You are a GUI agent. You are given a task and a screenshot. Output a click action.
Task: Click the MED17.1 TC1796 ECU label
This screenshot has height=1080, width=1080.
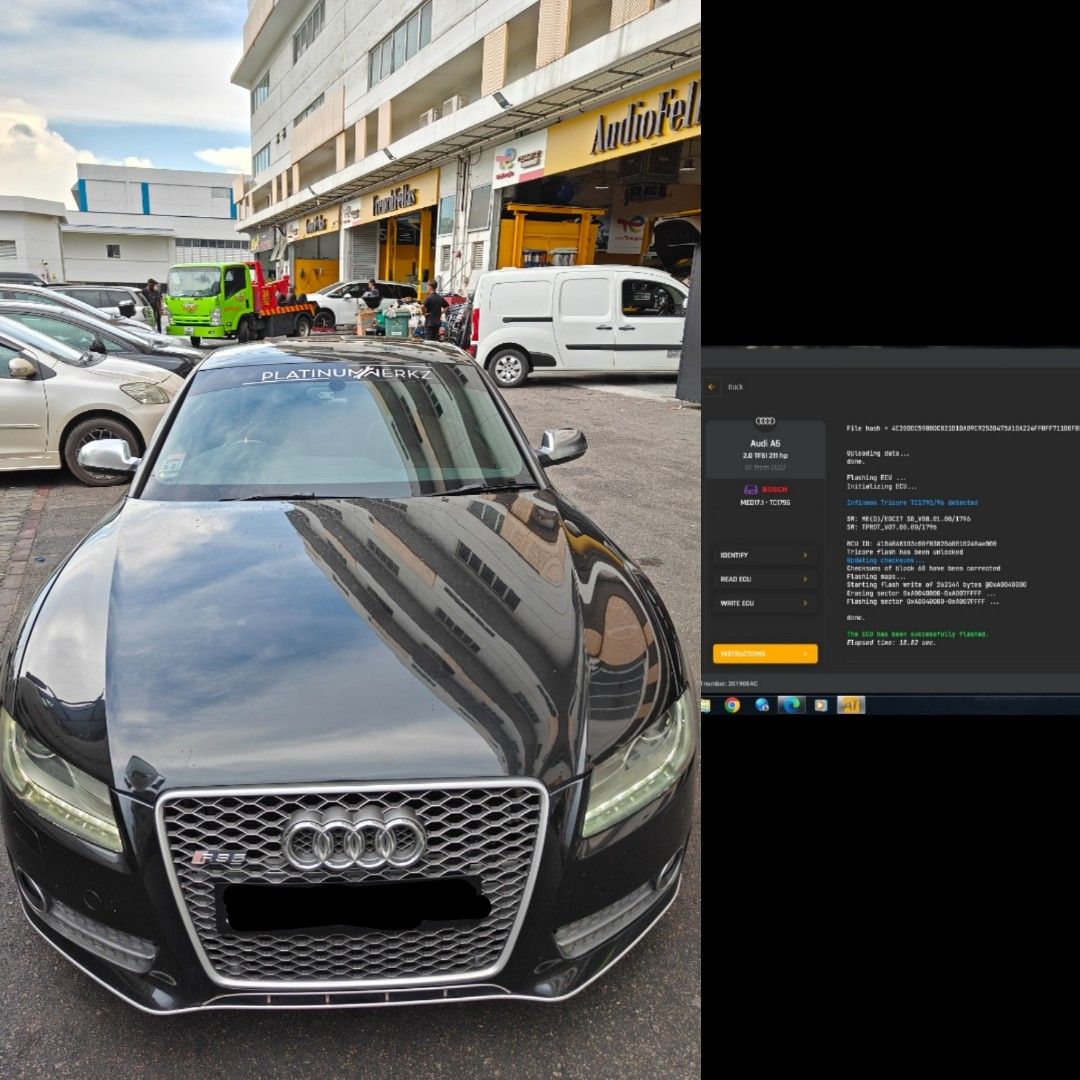pyautogui.click(x=765, y=503)
